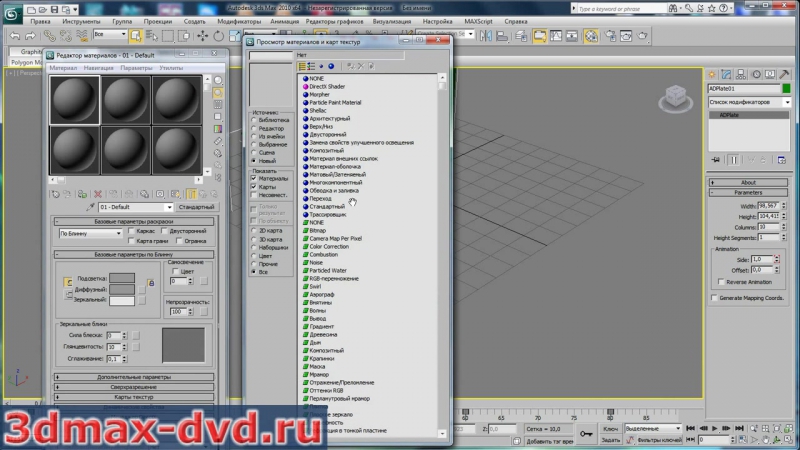This screenshot has height=450, width=800.
Task: Select the Сцена source radio button
Action: (x=254, y=153)
